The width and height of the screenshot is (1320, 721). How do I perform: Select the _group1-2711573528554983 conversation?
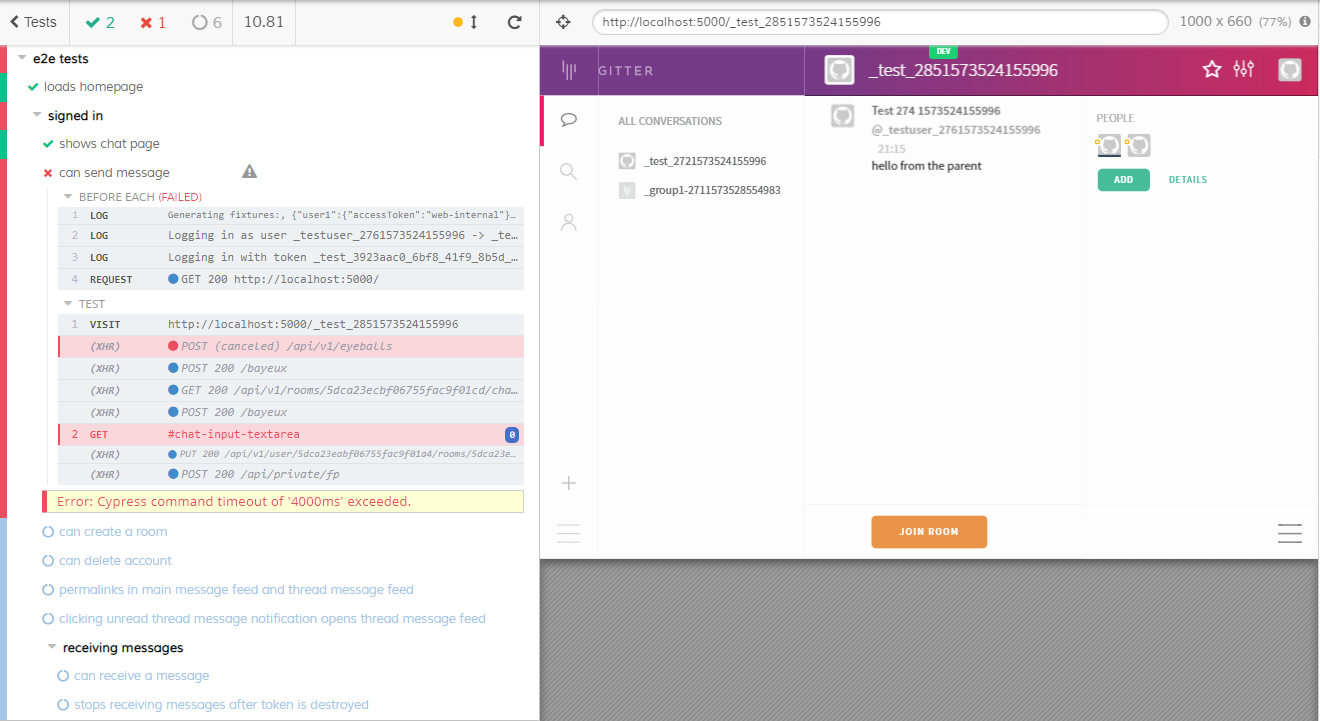tap(712, 190)
